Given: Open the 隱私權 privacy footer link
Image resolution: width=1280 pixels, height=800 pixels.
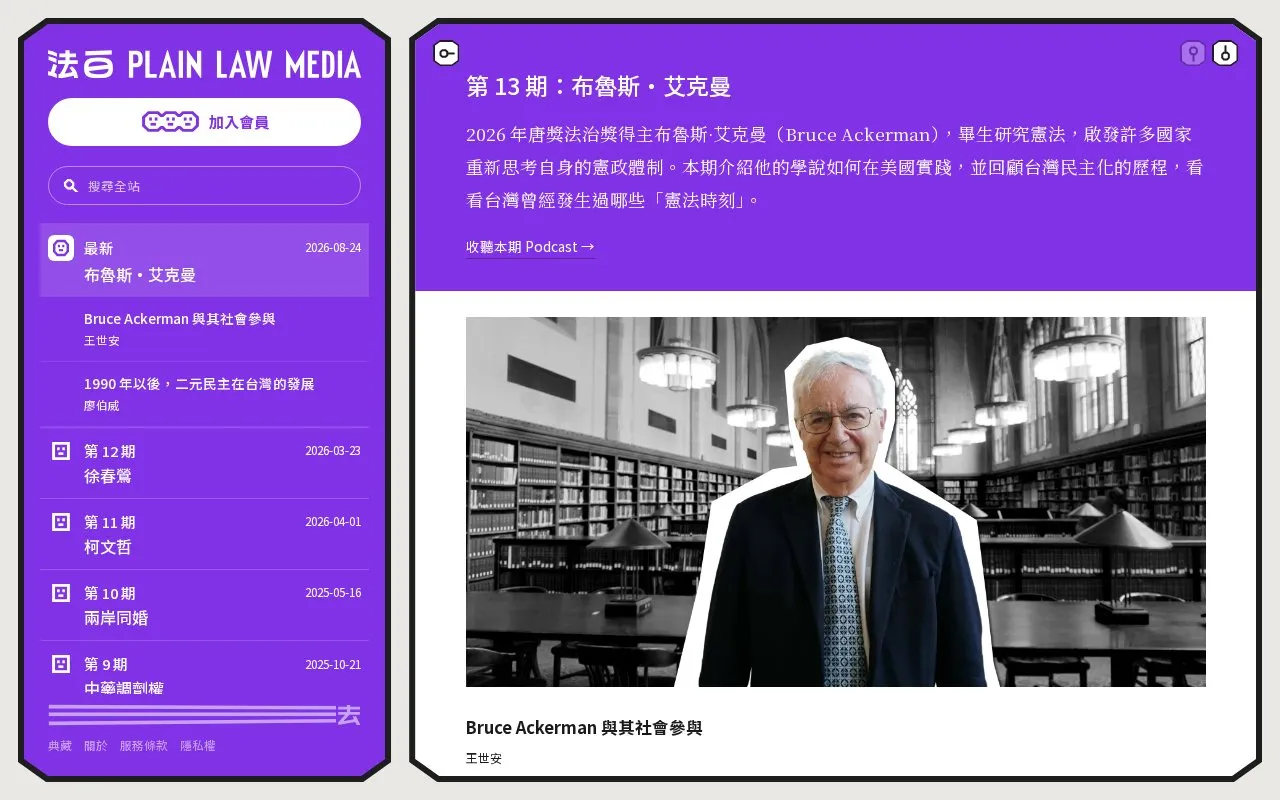Looking at the screenshot, I should click(x=198, y=746).
